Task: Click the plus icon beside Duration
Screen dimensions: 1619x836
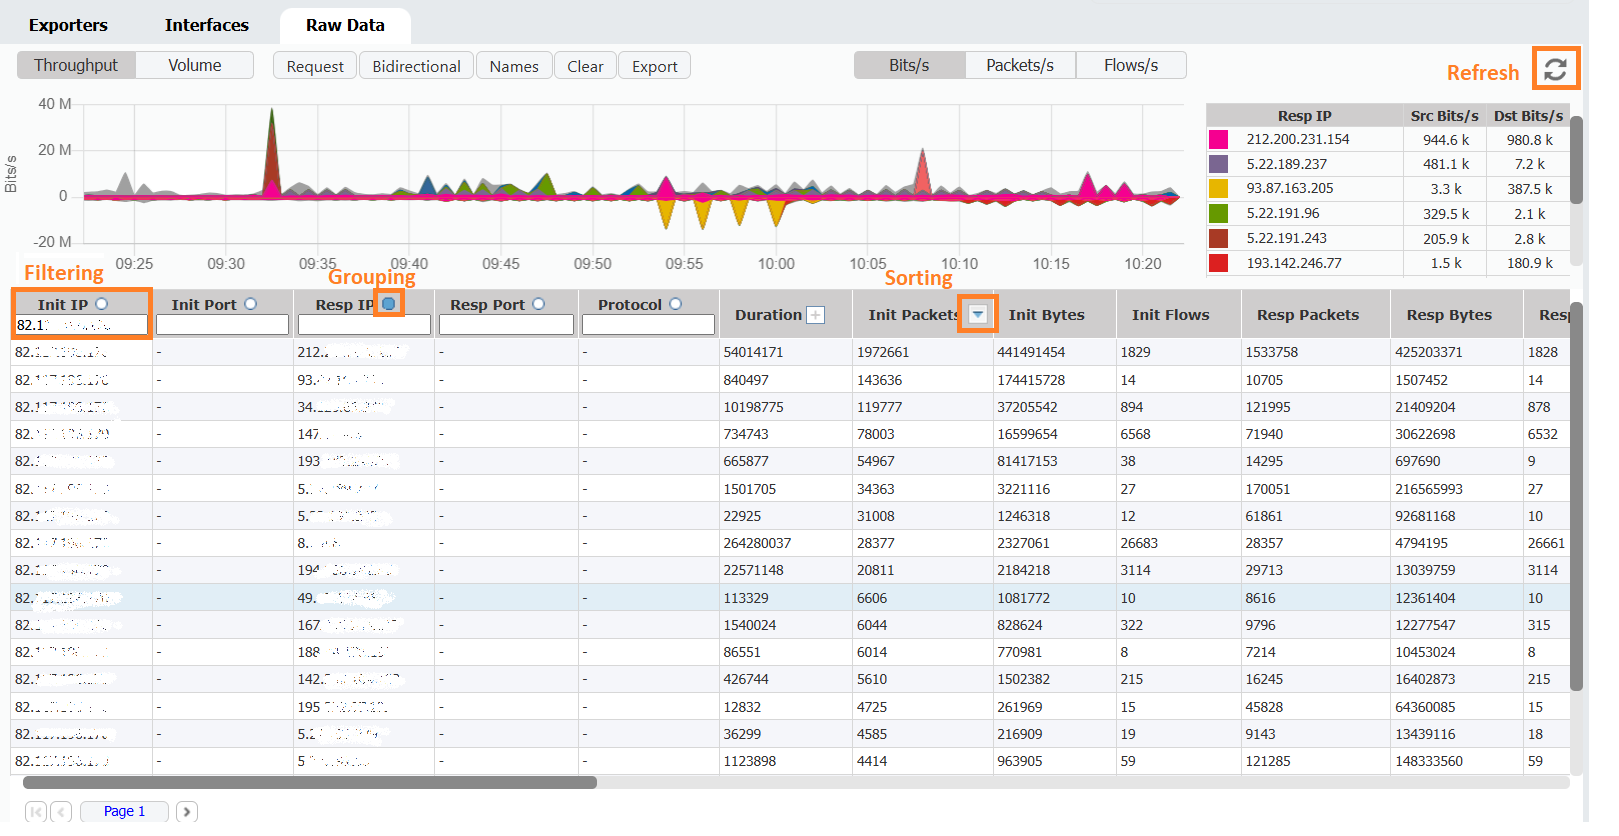Action: tap(816, 315)
